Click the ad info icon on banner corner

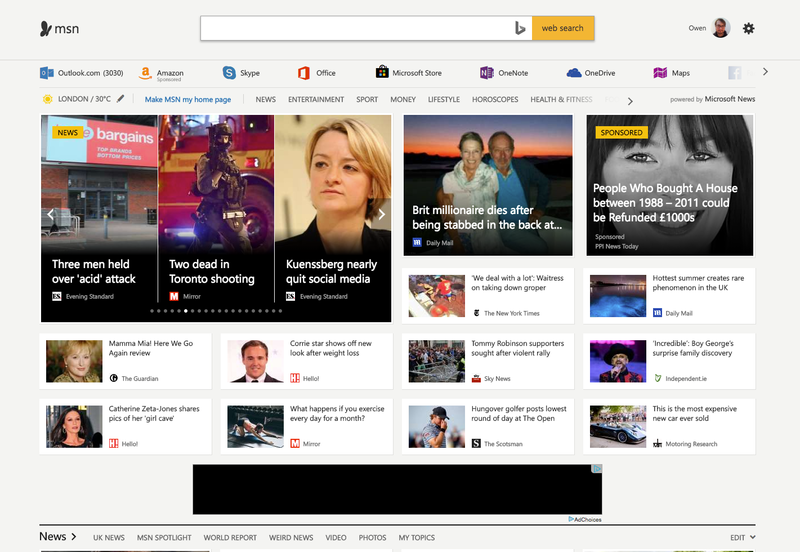[x=596, y=468]
